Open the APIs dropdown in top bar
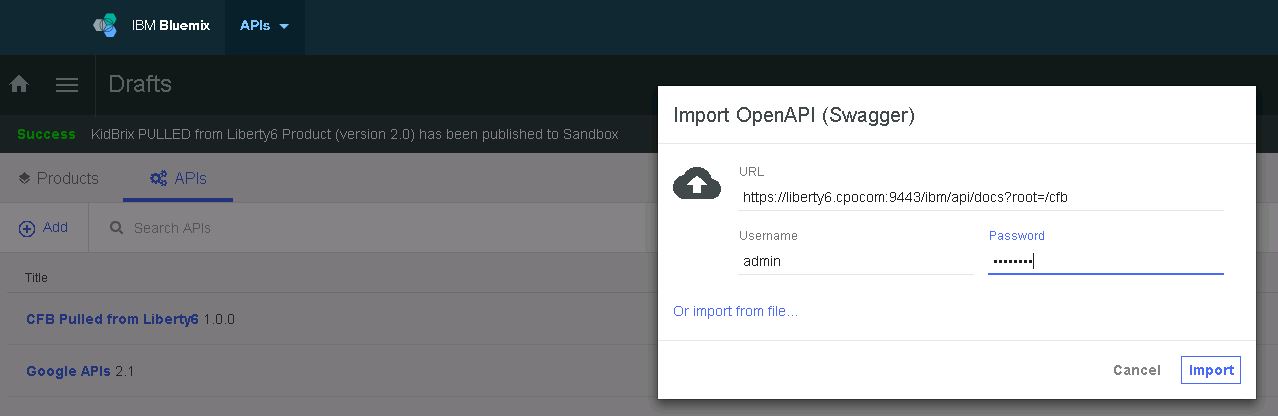Screen dimensions: 1278x416 pos(264,26)
